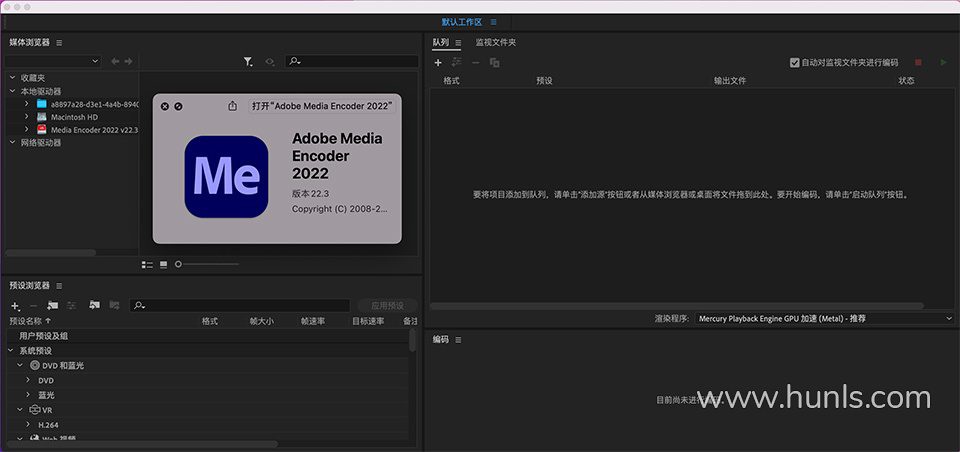Select the a8897a28 blue folder icon
960x452 pixels.
click(x=42, y=104)
